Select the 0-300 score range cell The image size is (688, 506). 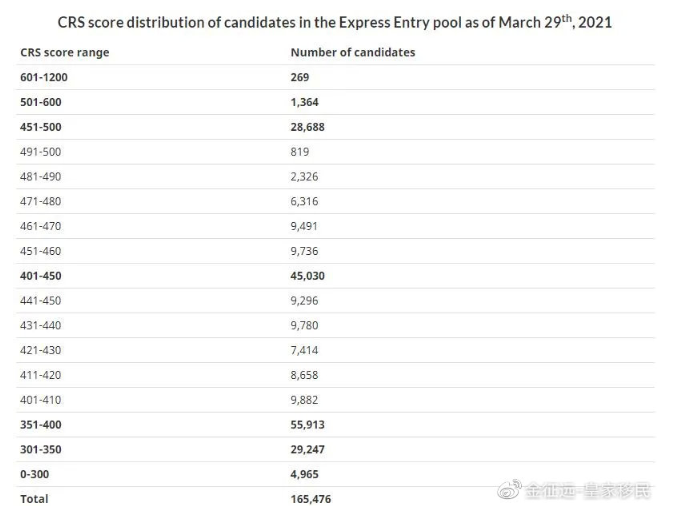pos(35,474)
